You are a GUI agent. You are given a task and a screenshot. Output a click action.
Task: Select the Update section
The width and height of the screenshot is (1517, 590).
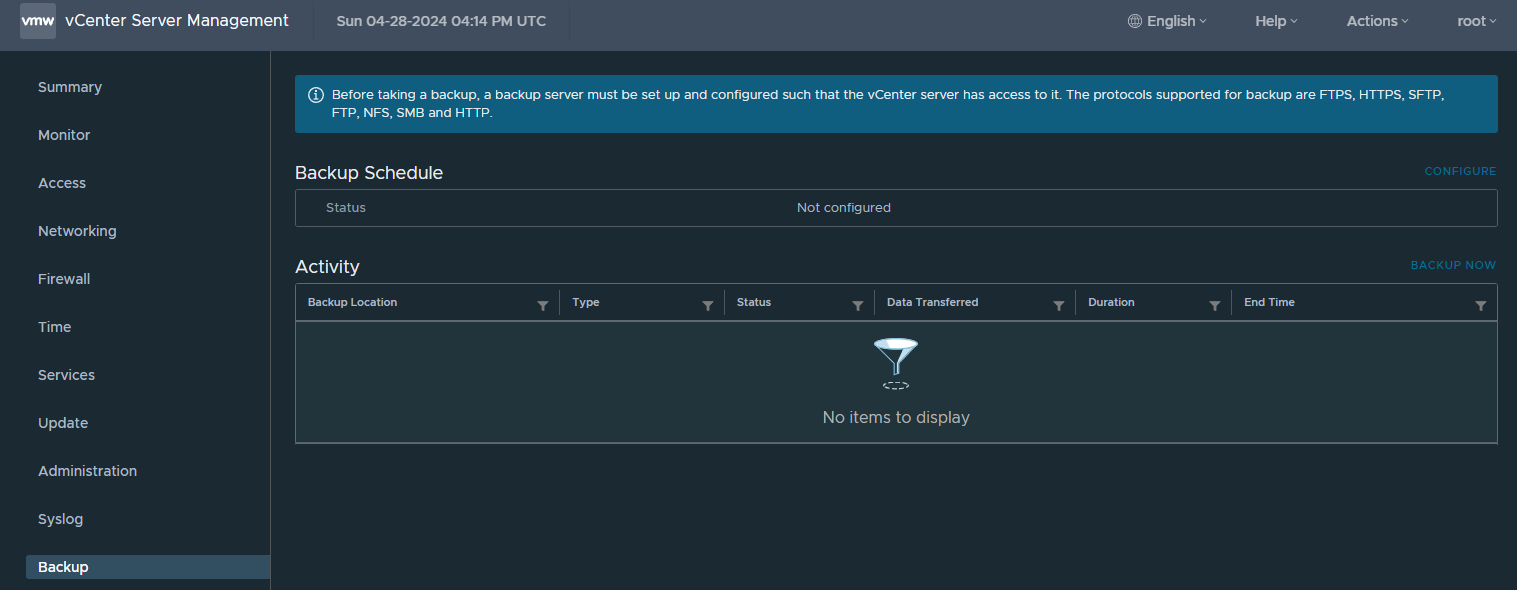click(x=63, y=423)
